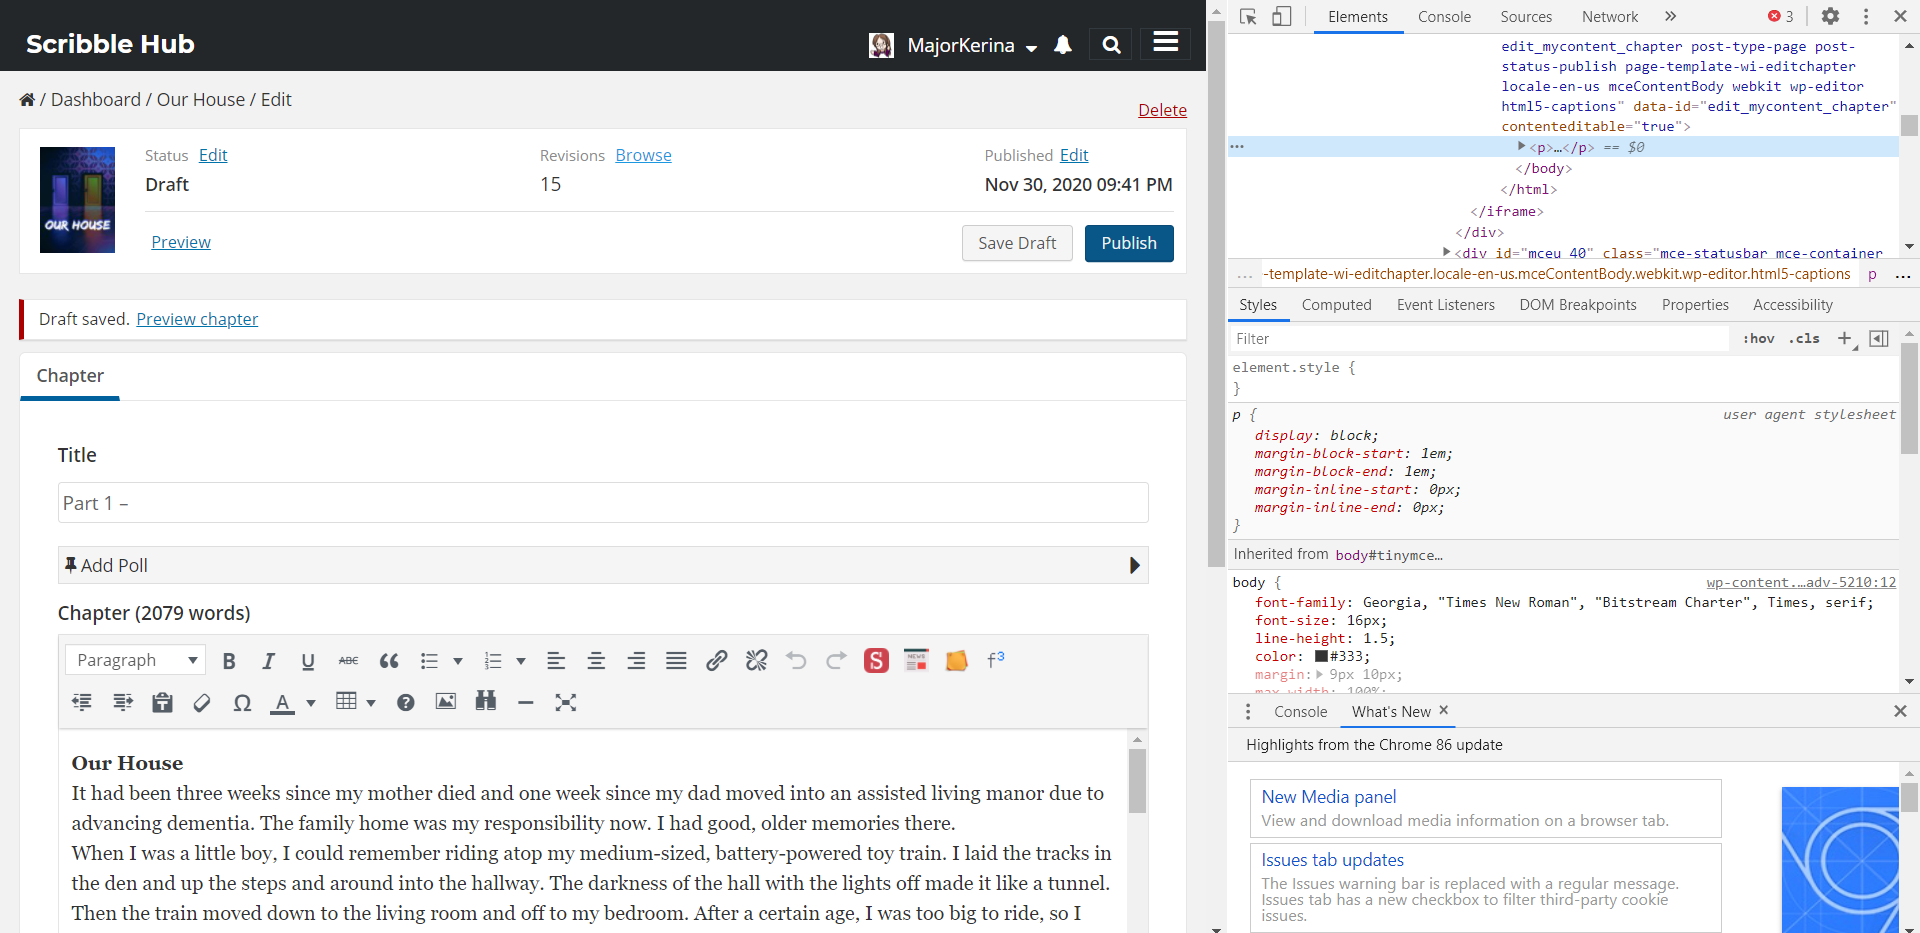Screen dimensions: 1920x933
Task: Open the Preview chapter link
Action: [x=197, y=319]
